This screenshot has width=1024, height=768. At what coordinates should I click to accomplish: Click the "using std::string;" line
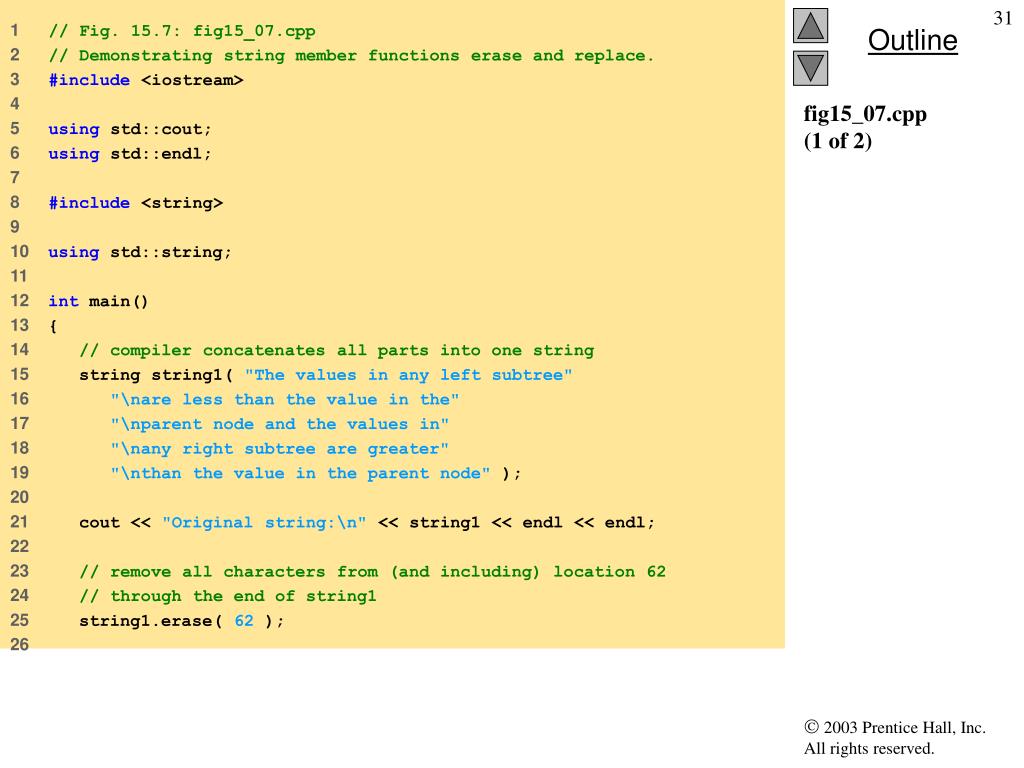point(140,252)
